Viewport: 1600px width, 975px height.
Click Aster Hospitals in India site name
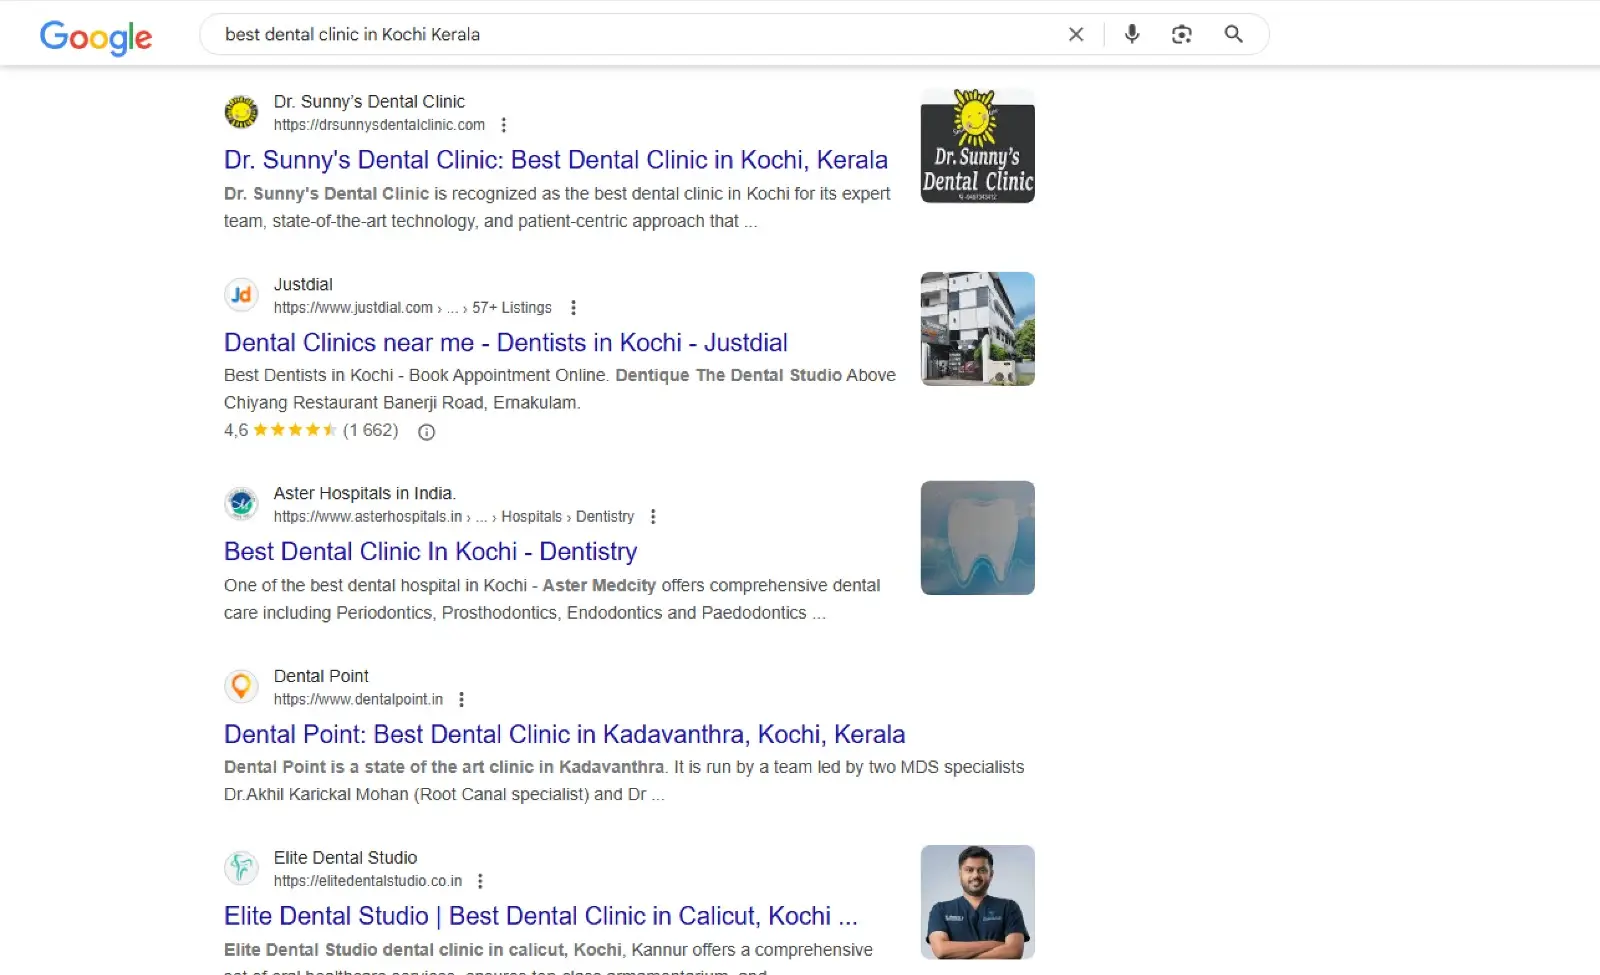point(365,494)
